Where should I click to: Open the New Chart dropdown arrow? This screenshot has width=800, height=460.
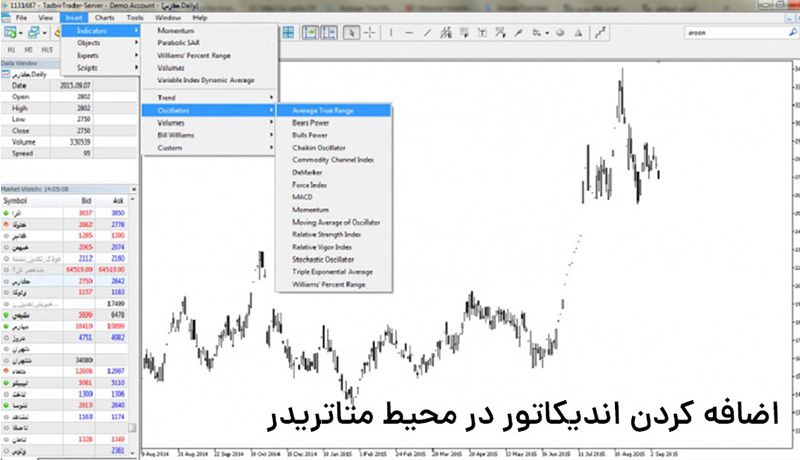(20, 33)
